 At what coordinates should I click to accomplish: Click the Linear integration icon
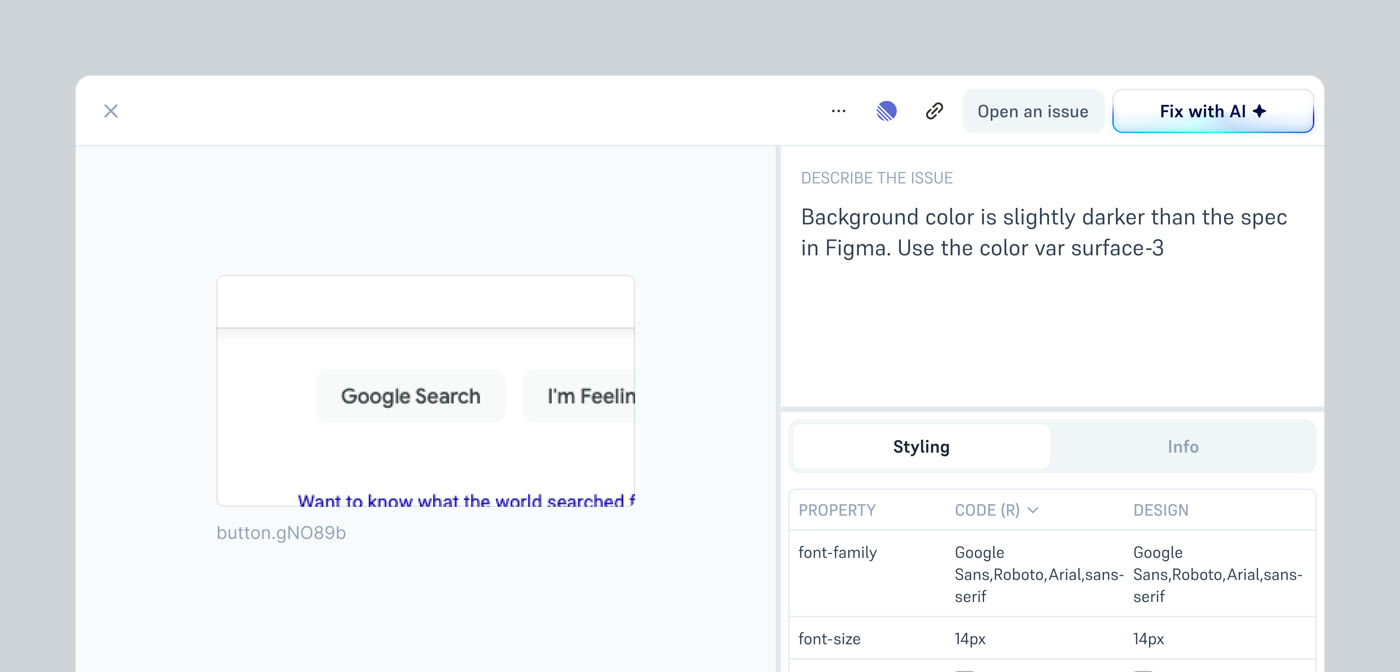tap(887, 111)
